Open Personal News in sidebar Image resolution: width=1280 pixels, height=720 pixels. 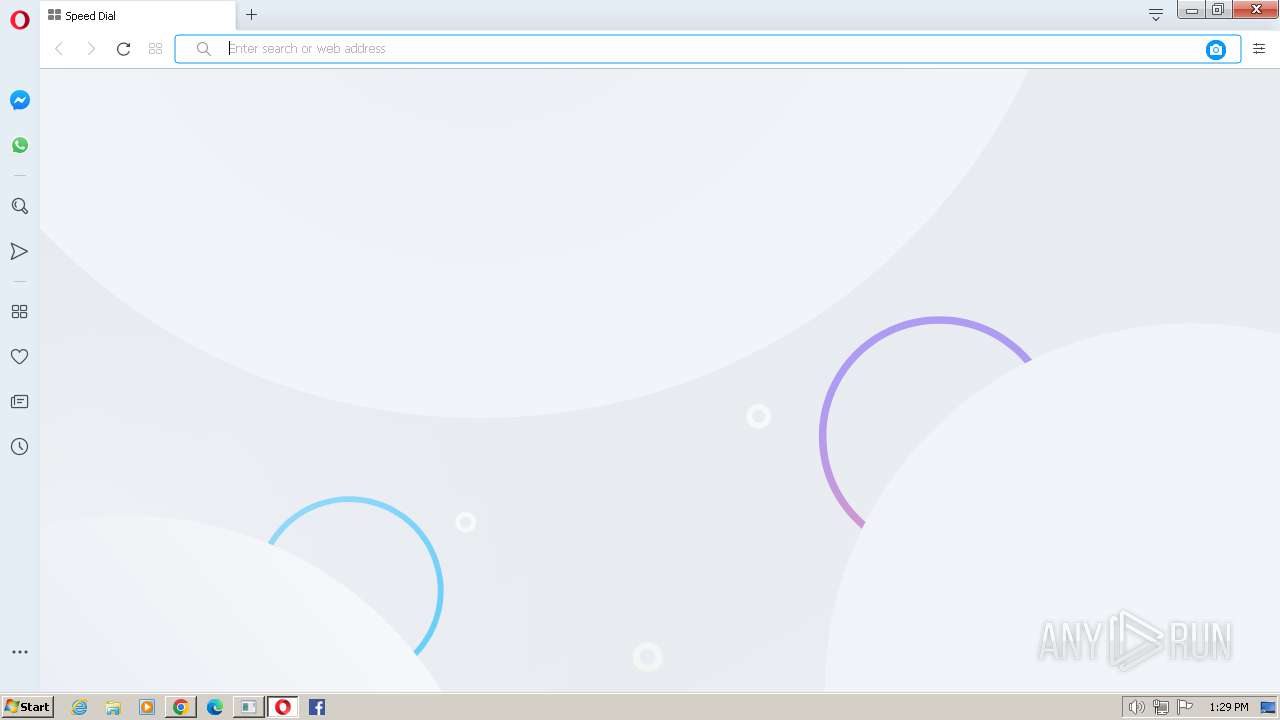19,401
